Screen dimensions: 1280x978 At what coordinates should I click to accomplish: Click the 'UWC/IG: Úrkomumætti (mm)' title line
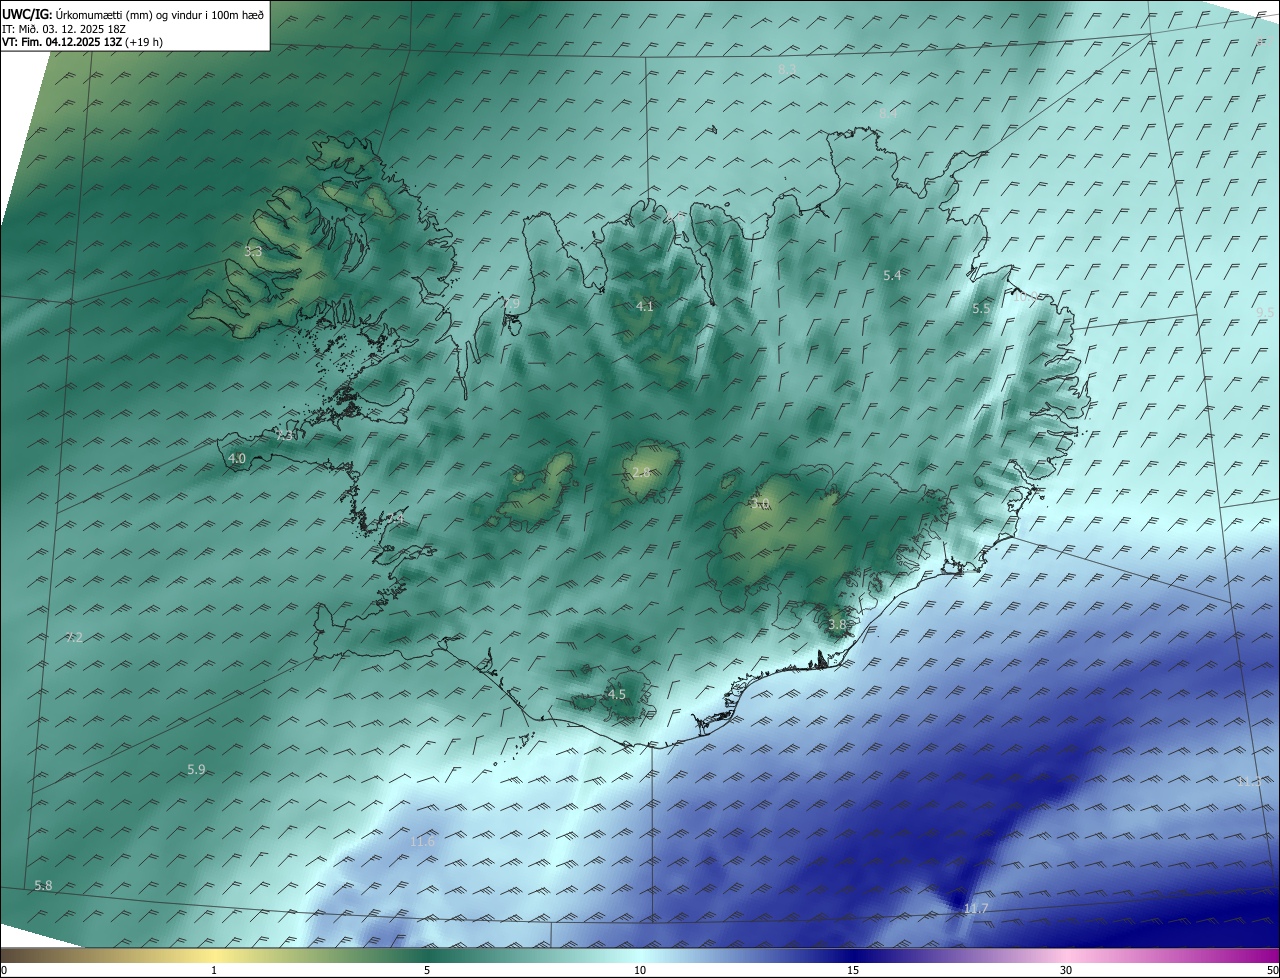pos(133,14)
